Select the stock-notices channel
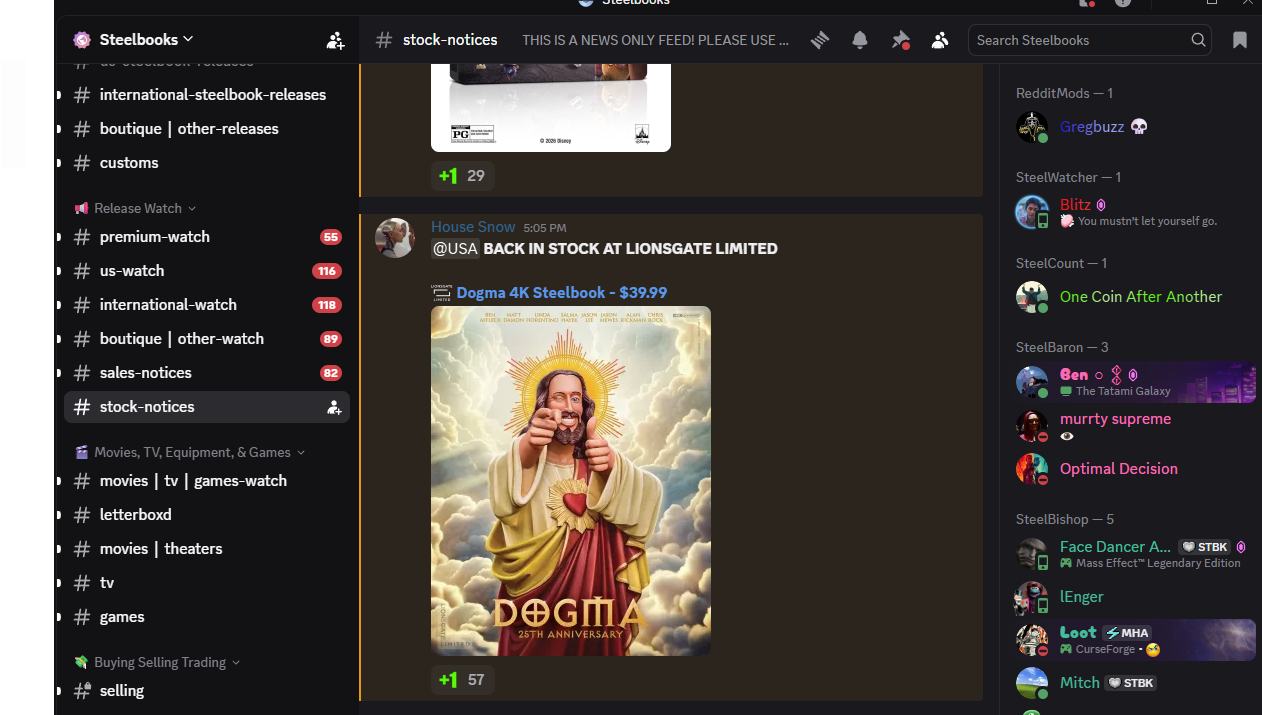1262x715 pixels. (x=207, y=407)
